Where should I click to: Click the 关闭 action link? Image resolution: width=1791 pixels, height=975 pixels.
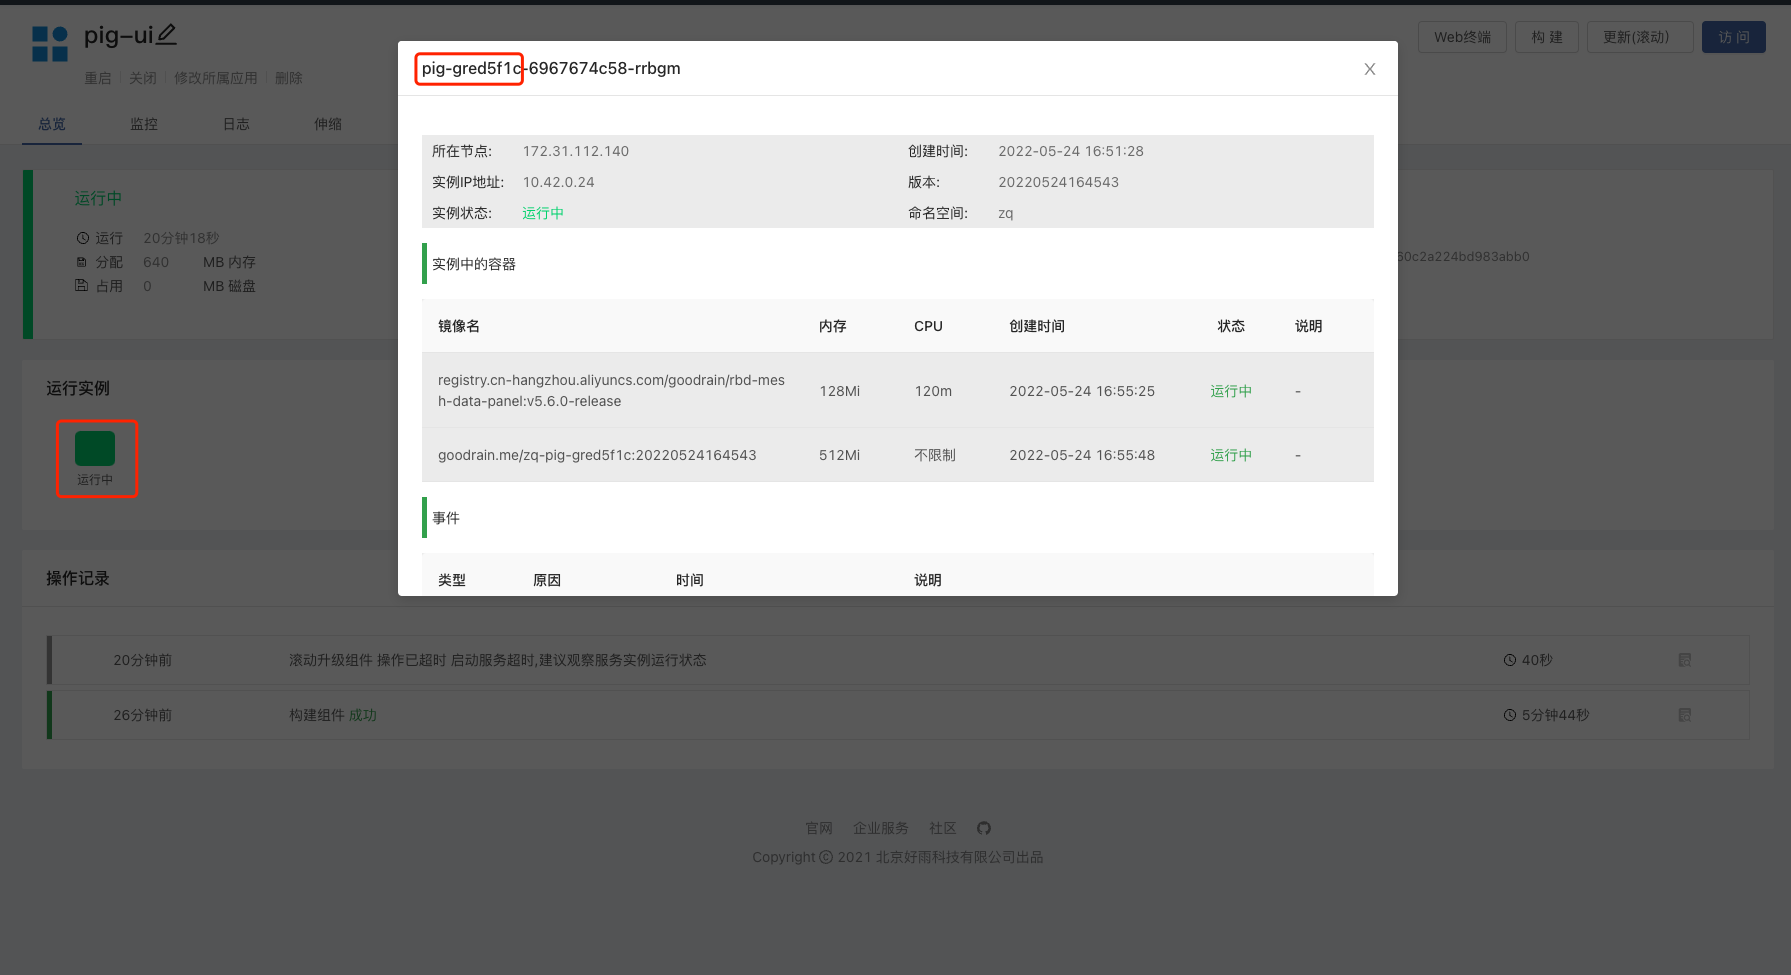[x=143, y=78]
